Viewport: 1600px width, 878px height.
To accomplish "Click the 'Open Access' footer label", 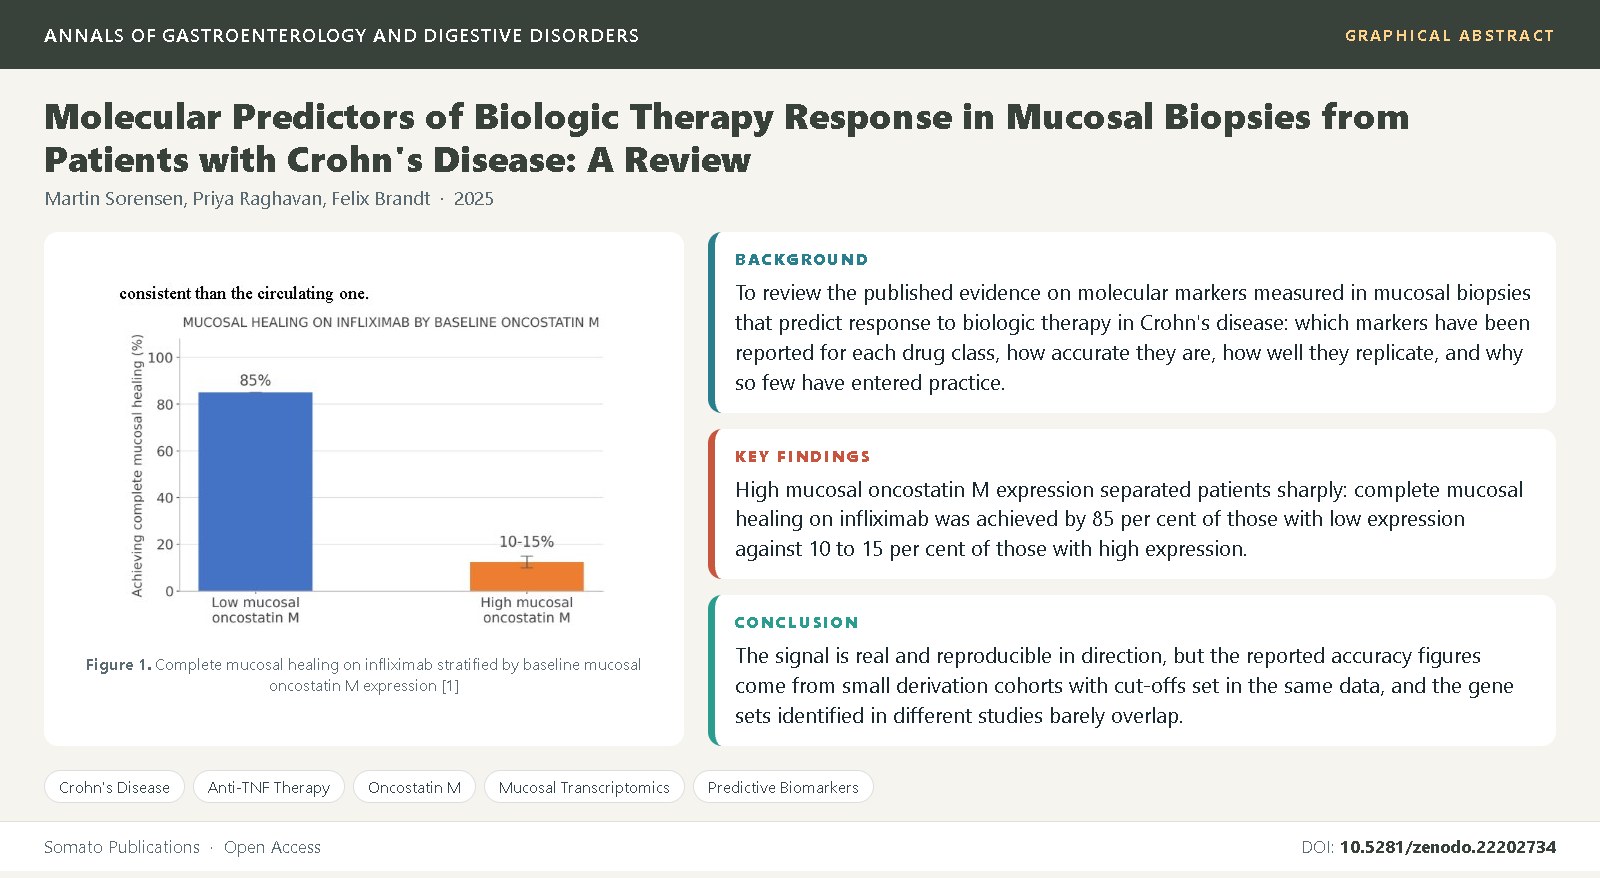I will pos(272,847).
